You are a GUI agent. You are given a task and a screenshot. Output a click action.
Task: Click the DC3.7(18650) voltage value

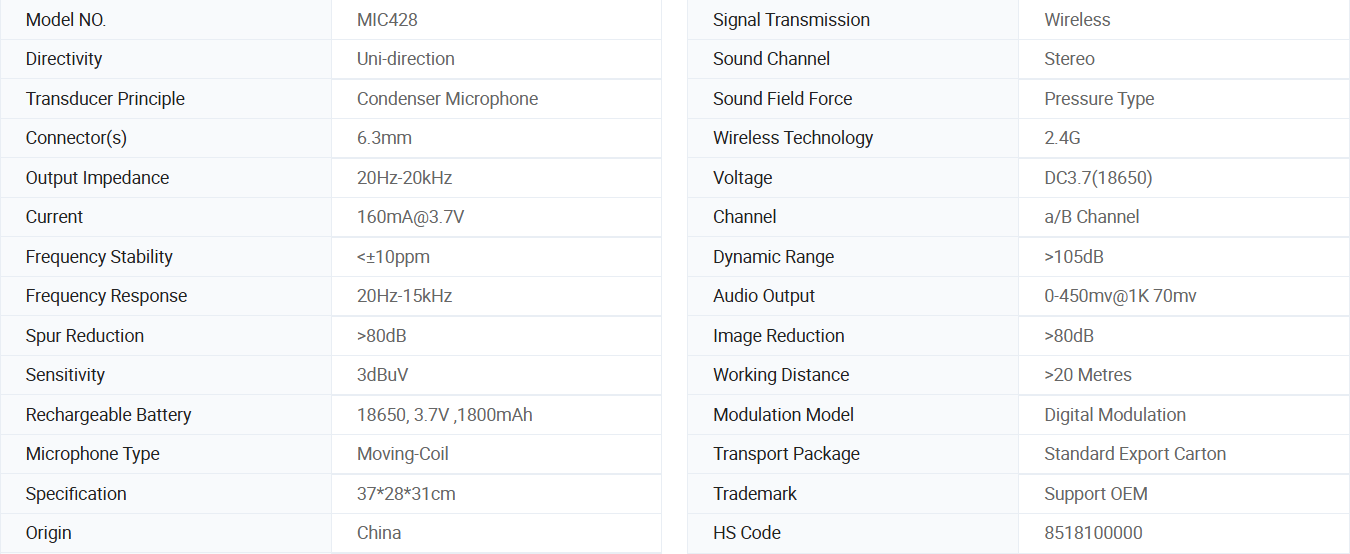pyautogui.click(x=1098, y=178)
